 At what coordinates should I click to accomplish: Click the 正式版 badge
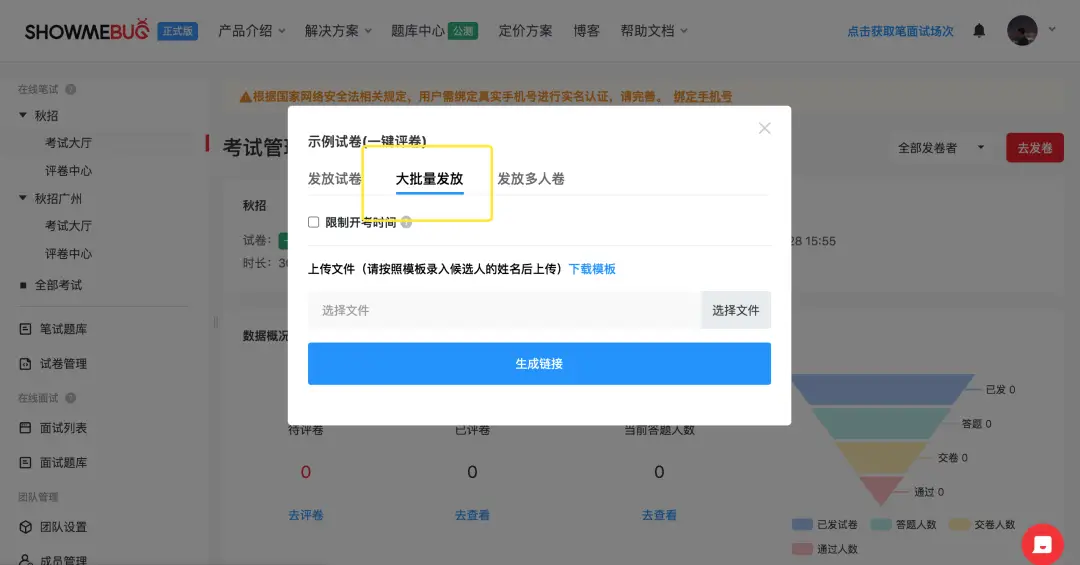tap(178, 31)
